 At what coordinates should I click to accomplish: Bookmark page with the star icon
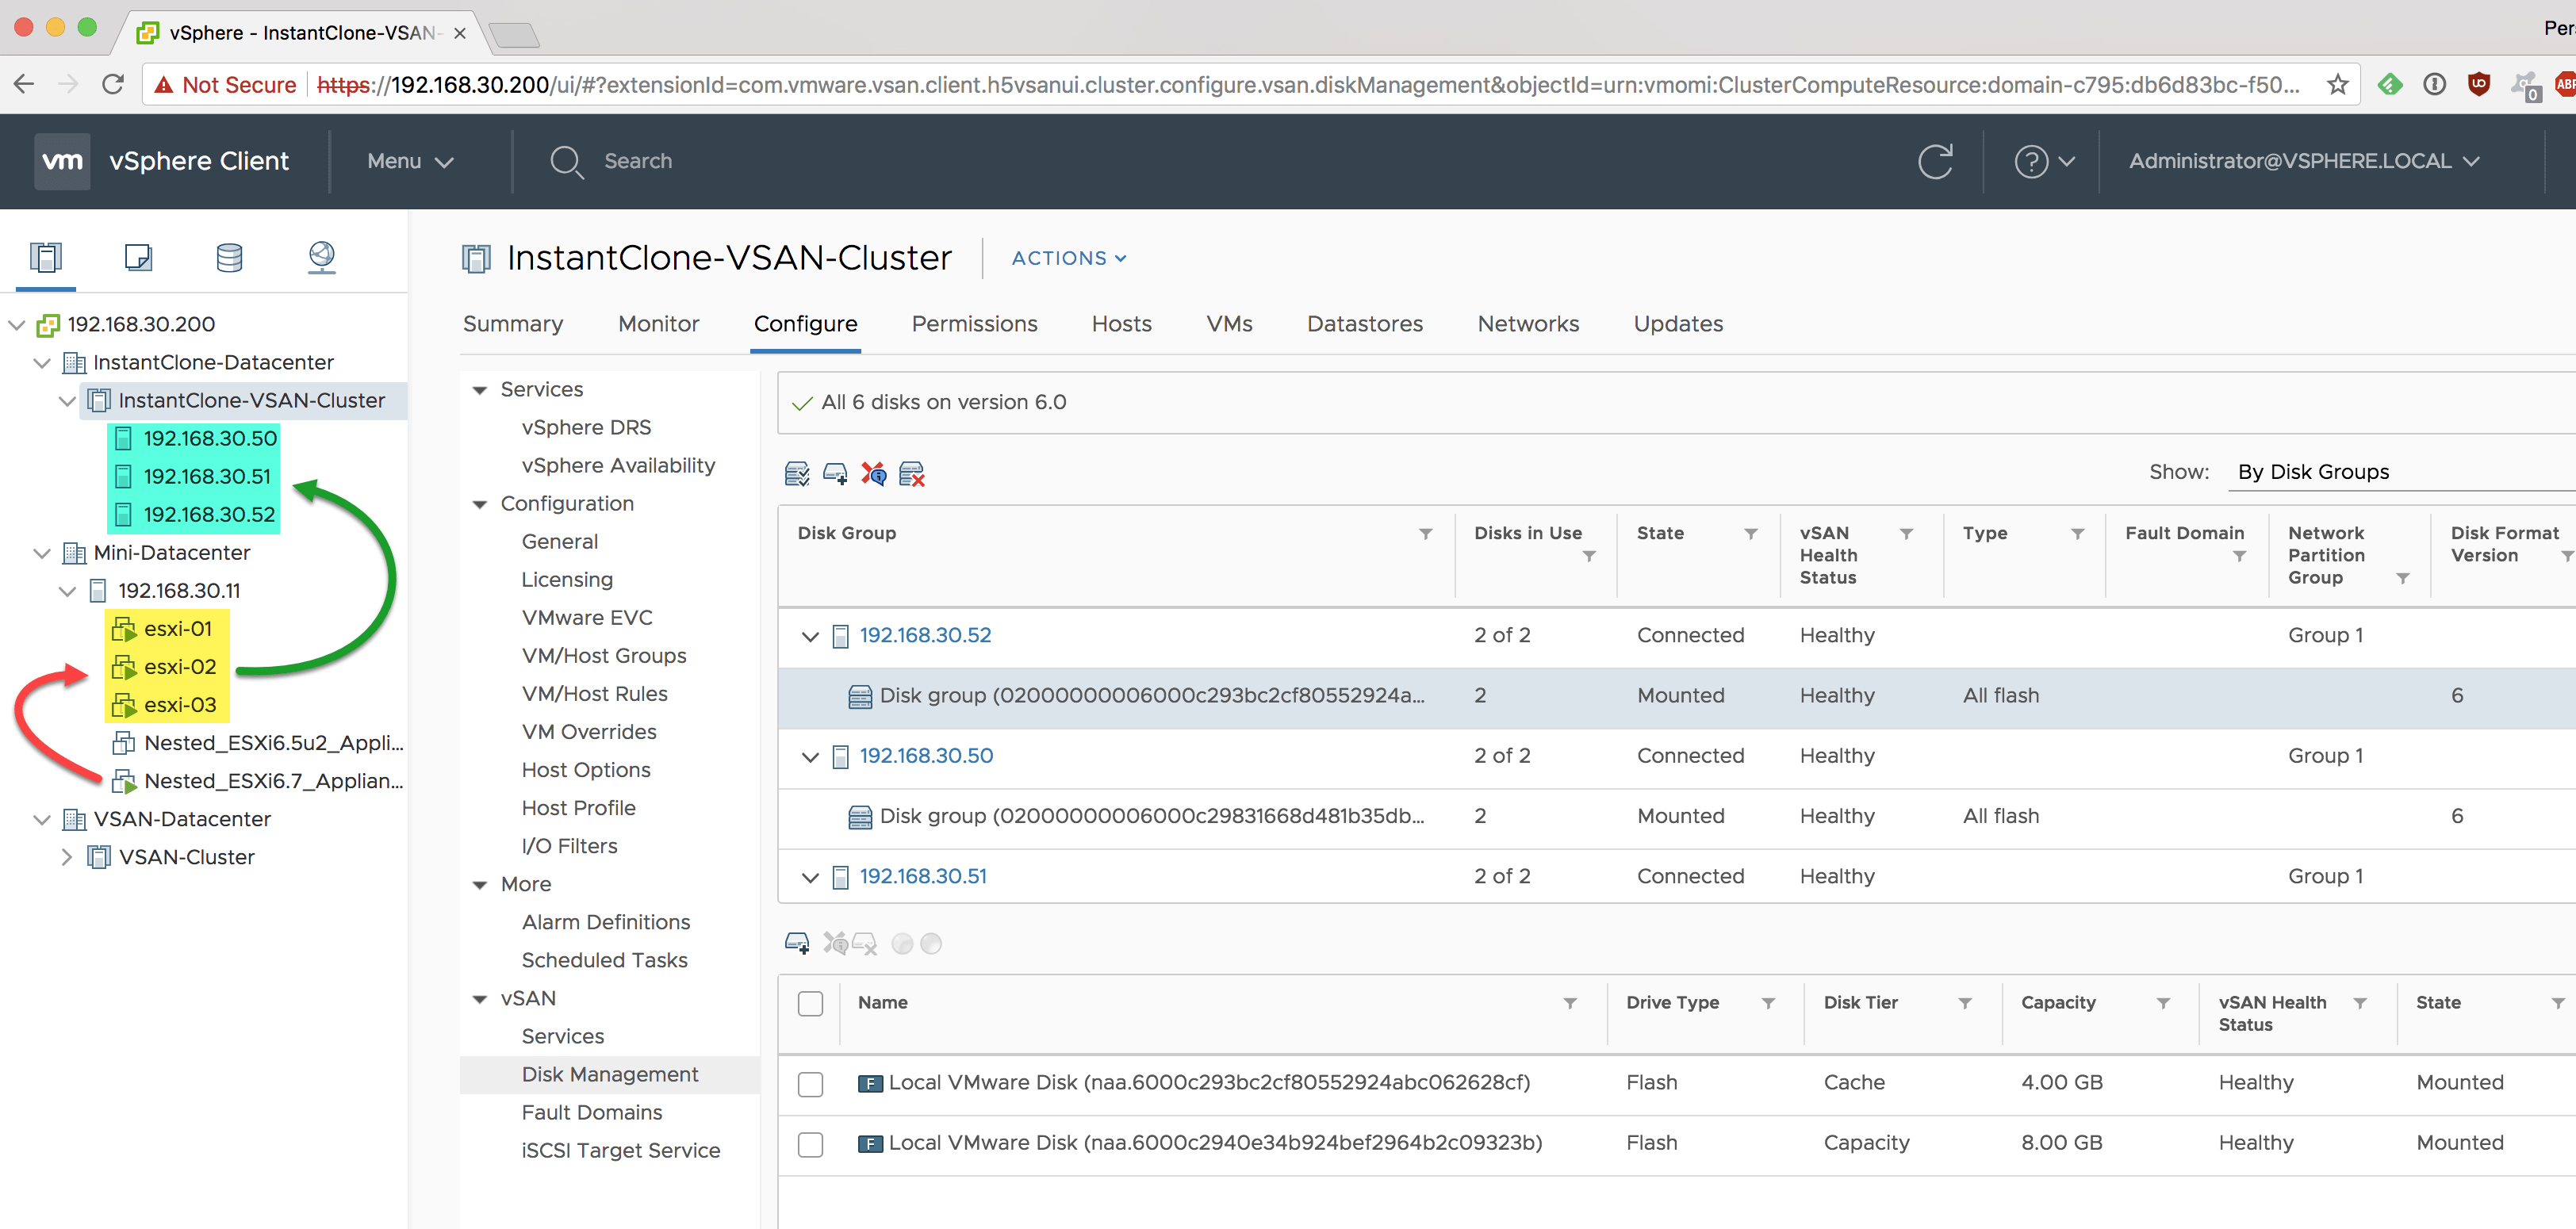click(2337, 85)
